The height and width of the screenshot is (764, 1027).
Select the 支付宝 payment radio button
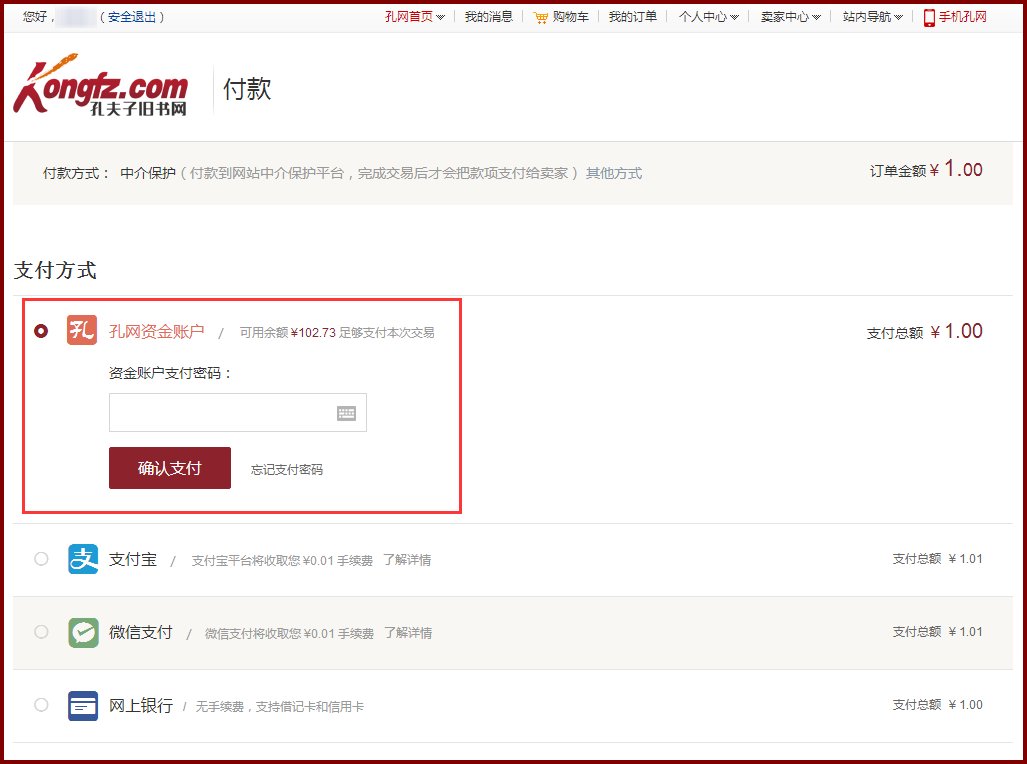[x=41, y=559]
